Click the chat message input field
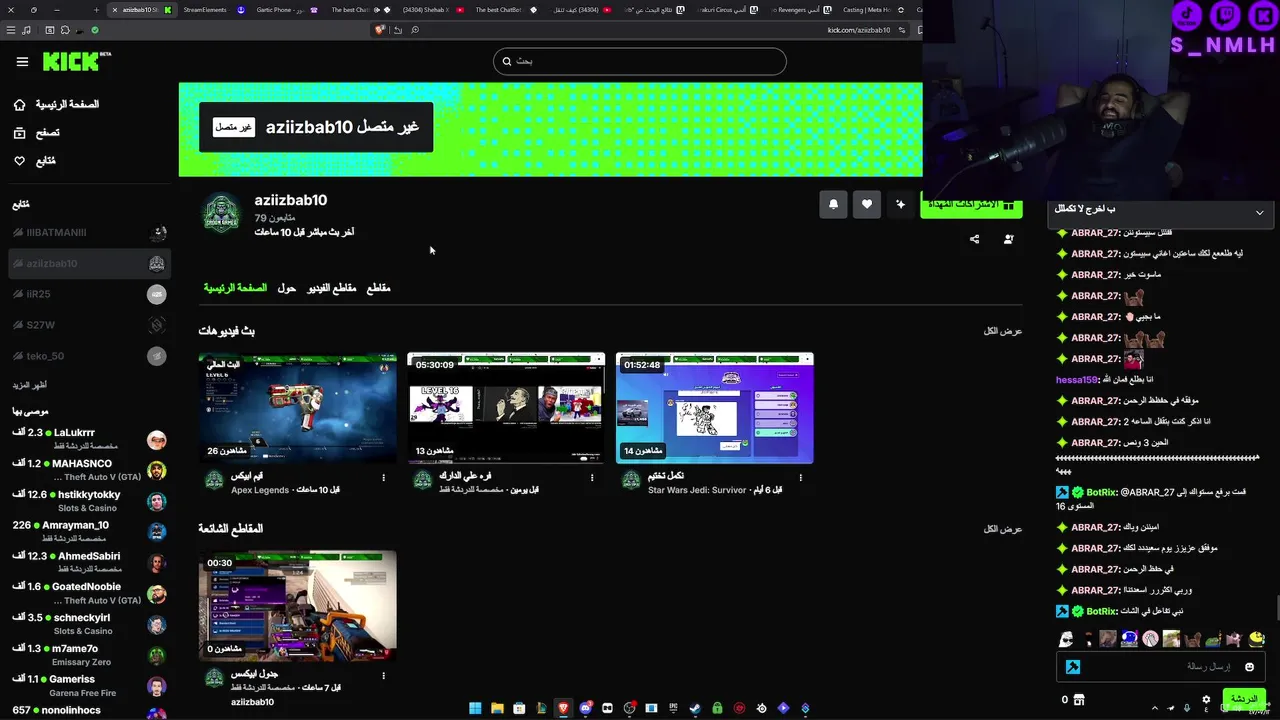Screen dimensions: 1280x720 tap(1160, 667)
